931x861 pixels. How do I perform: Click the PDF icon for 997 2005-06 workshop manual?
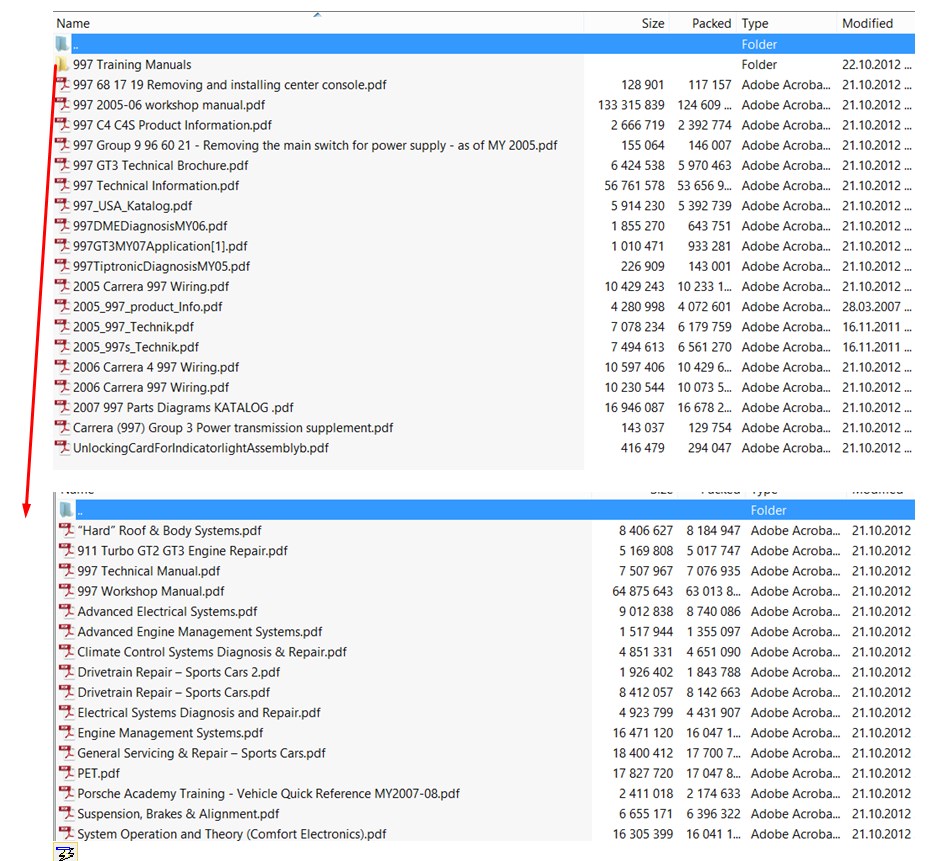pyautogui.click(x=62, y=105)
